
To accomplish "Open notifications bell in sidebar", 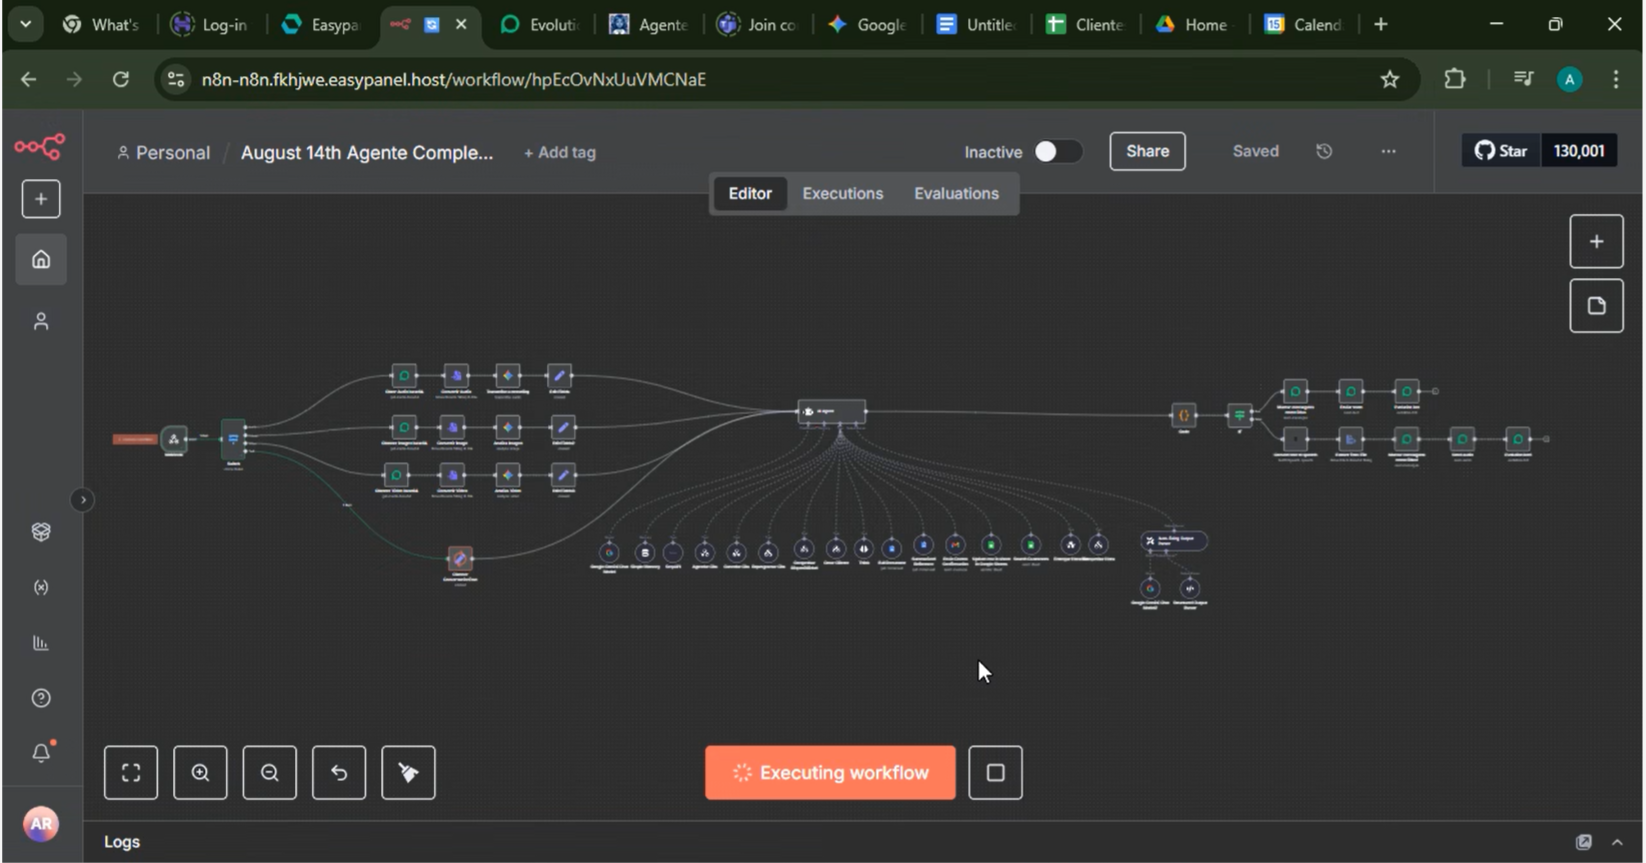I will (x=41, y=752).
